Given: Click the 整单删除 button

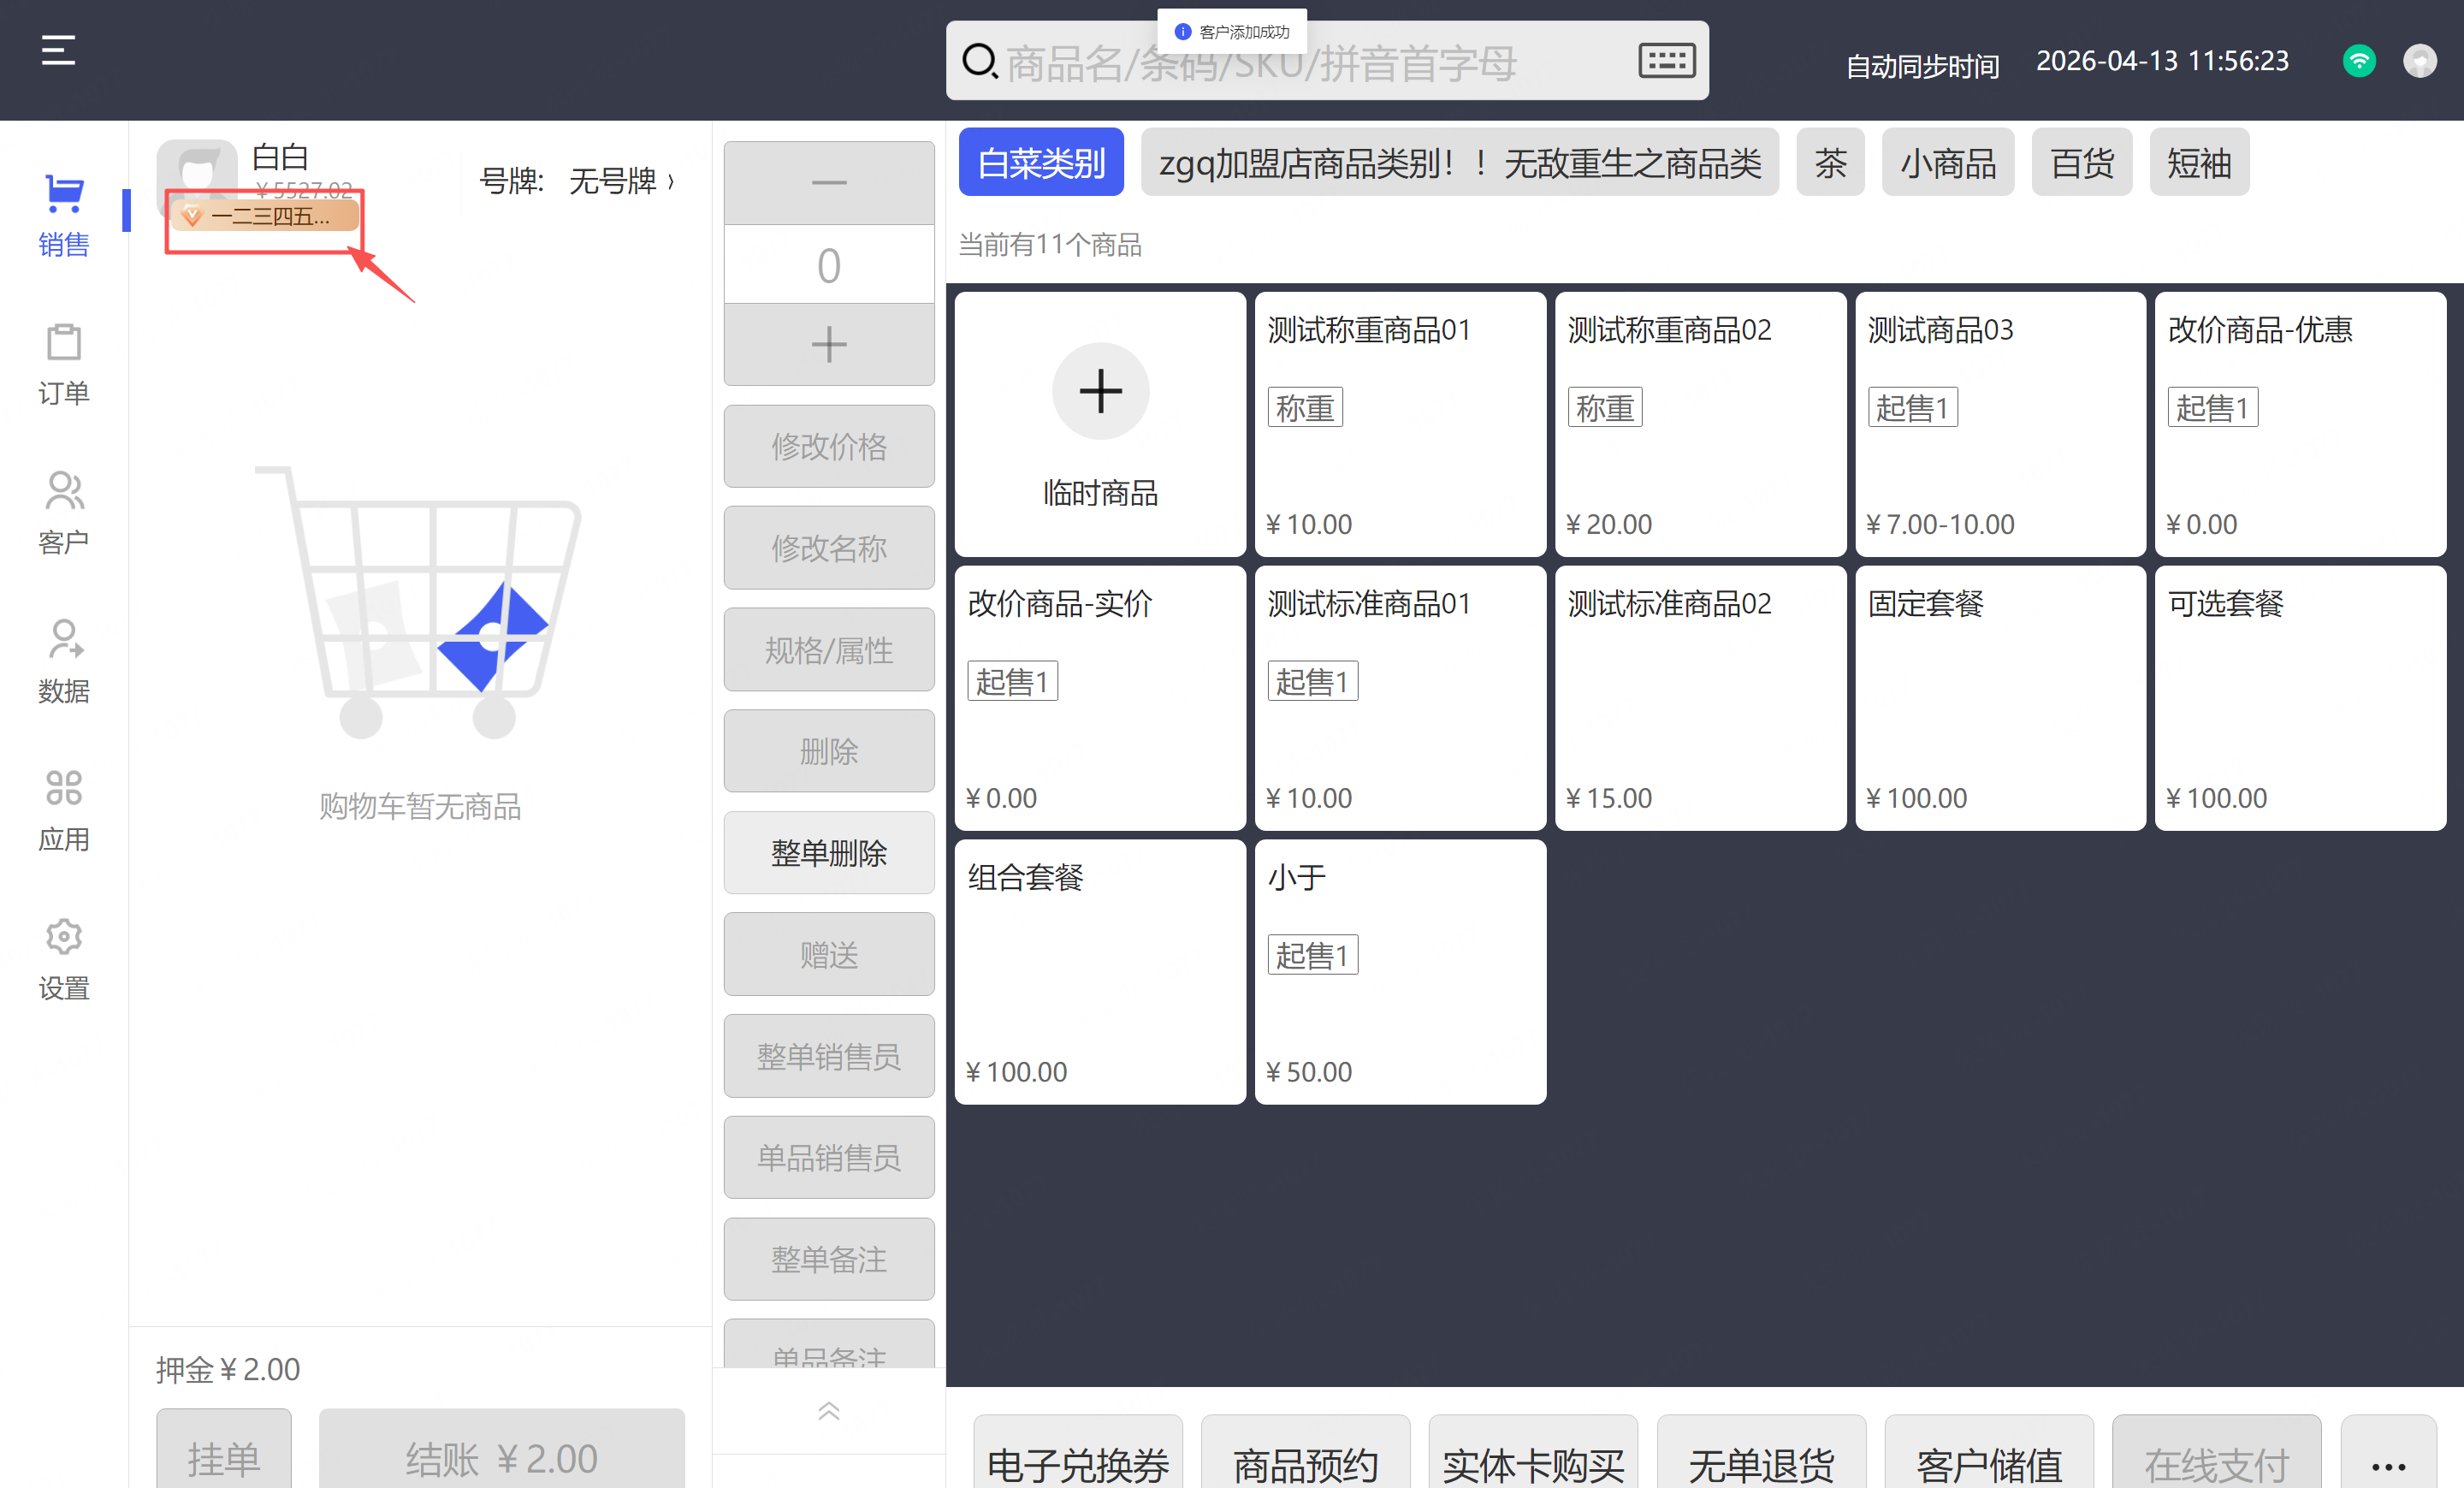Looking at the screenshot, I should [828, 853].
